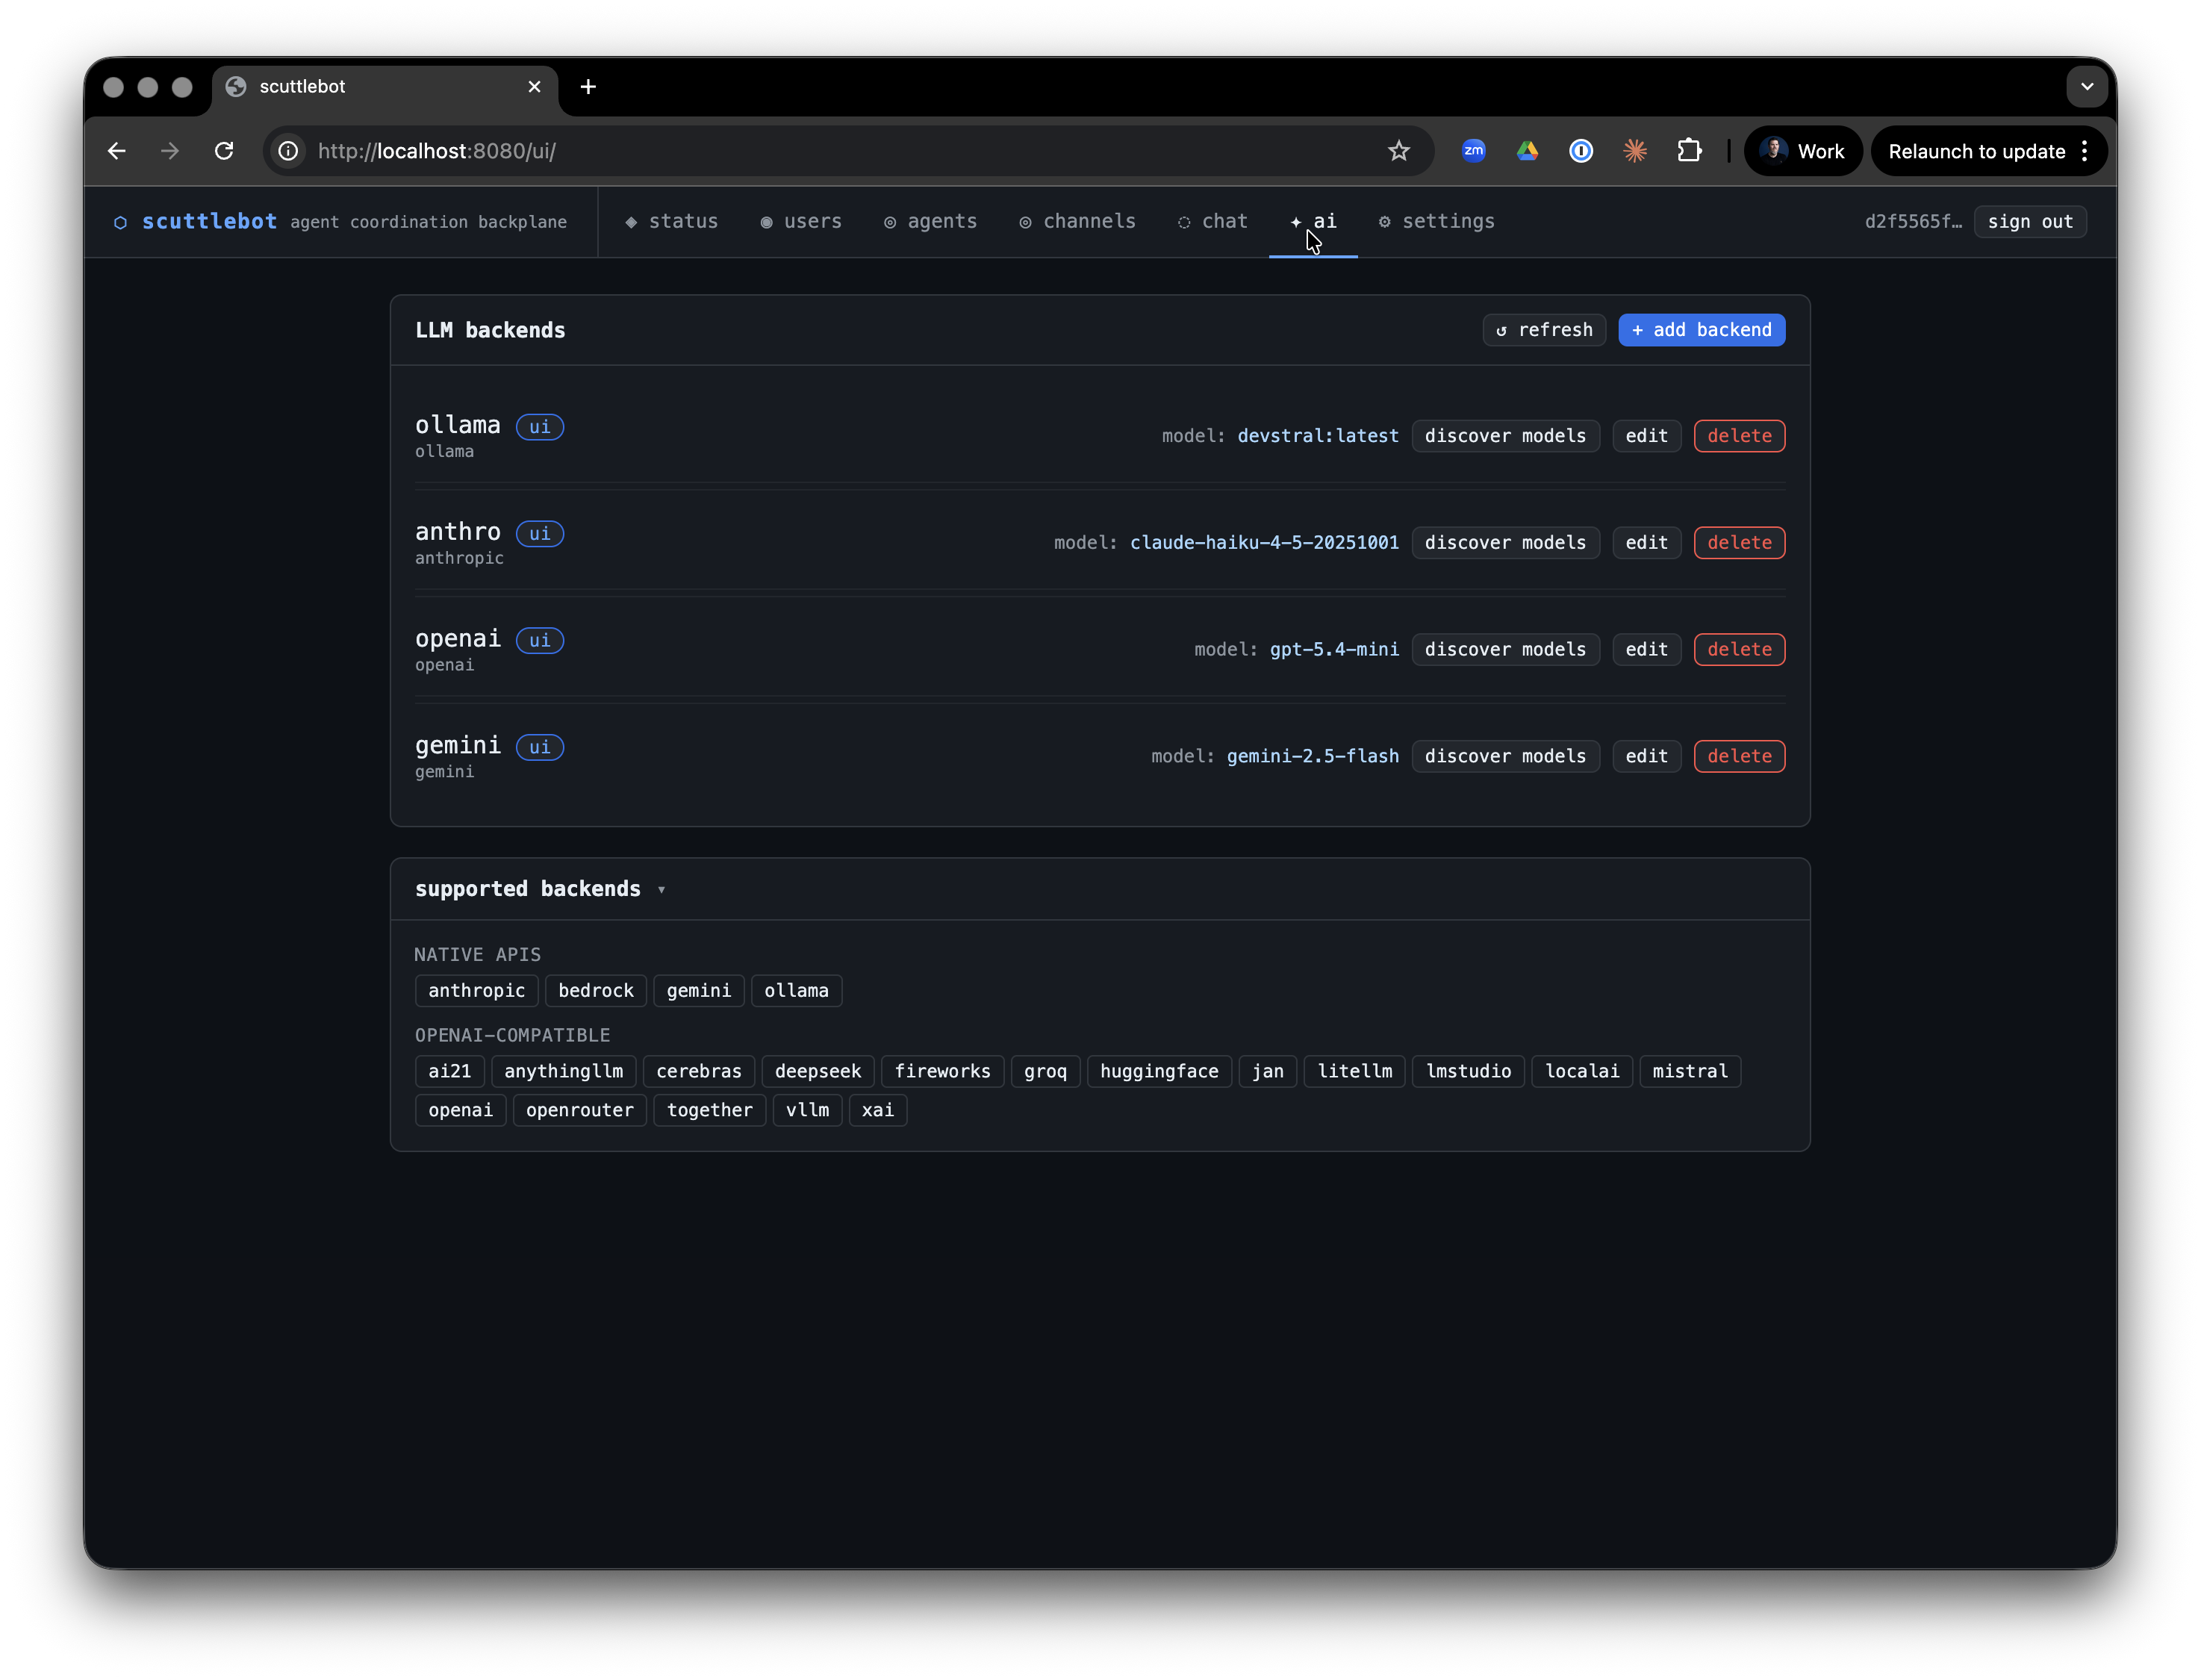The width and height of the screenshot is (2201, 1680).
Task: Edit the openai backend
Action: pos(1646,650)
